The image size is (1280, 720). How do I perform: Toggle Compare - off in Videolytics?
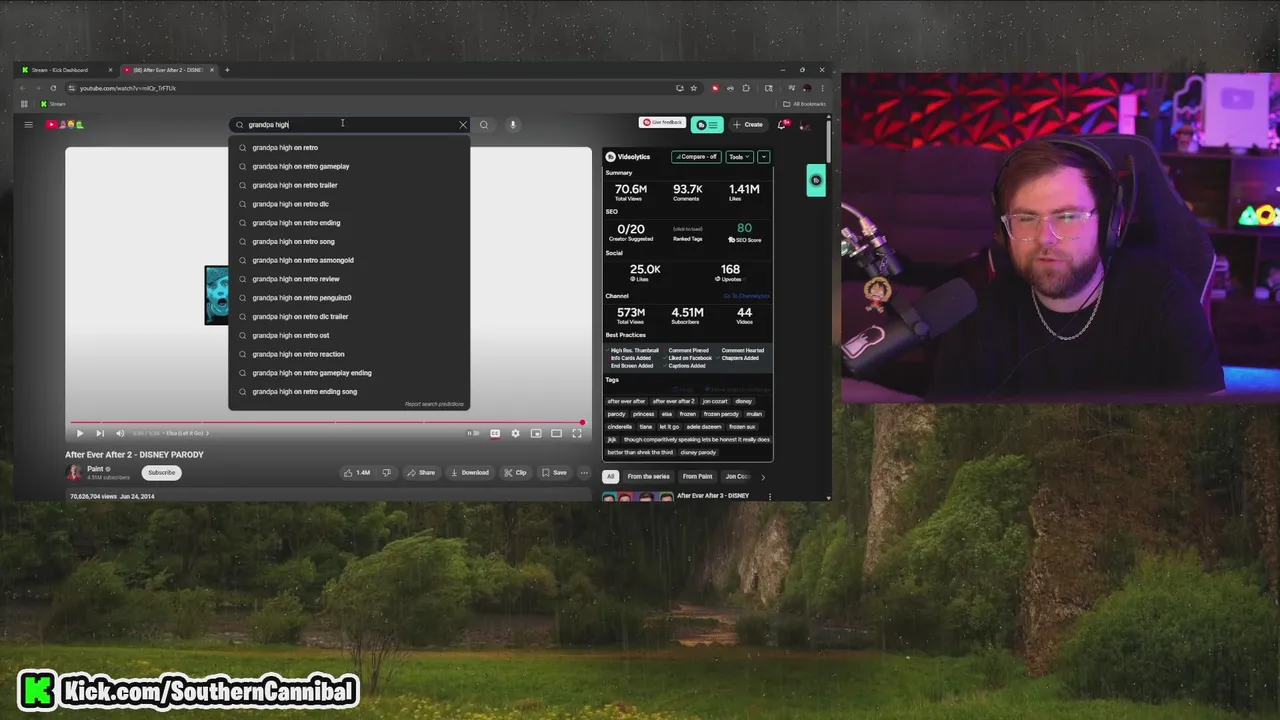[x=696, y=157]
